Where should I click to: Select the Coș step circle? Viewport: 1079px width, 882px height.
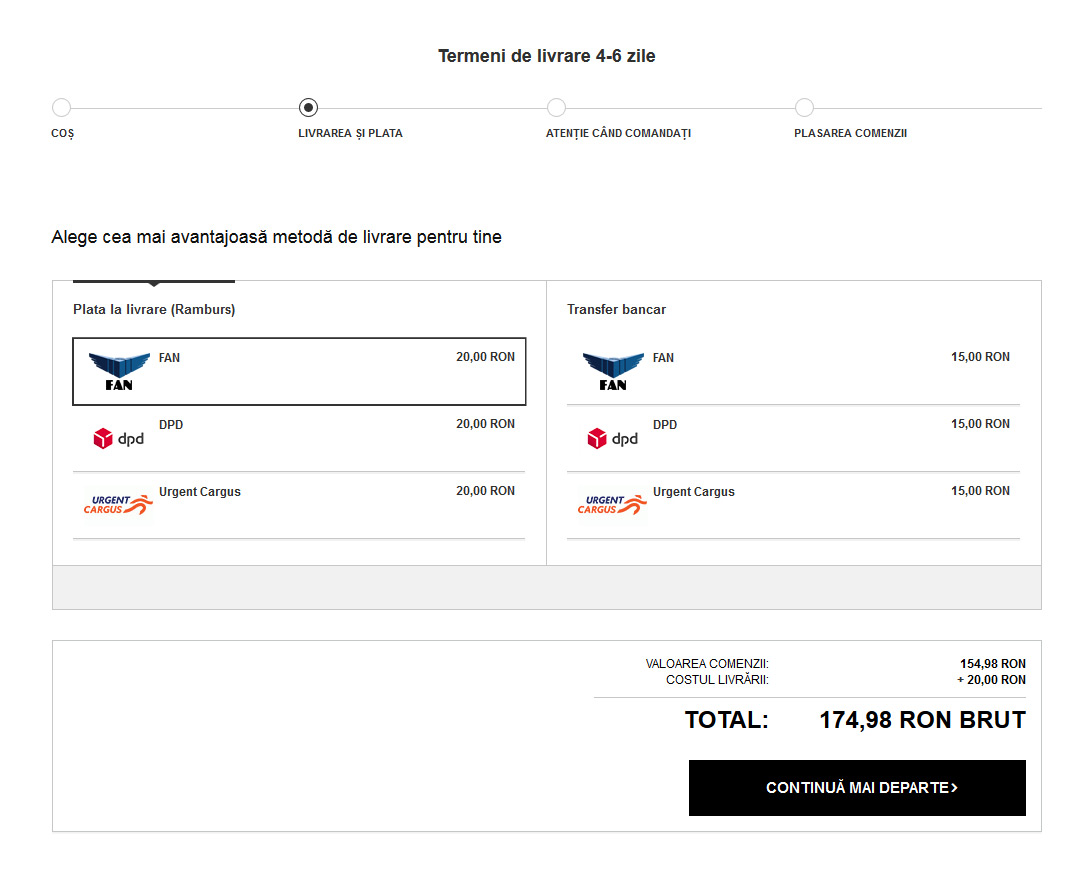point(61,108)
